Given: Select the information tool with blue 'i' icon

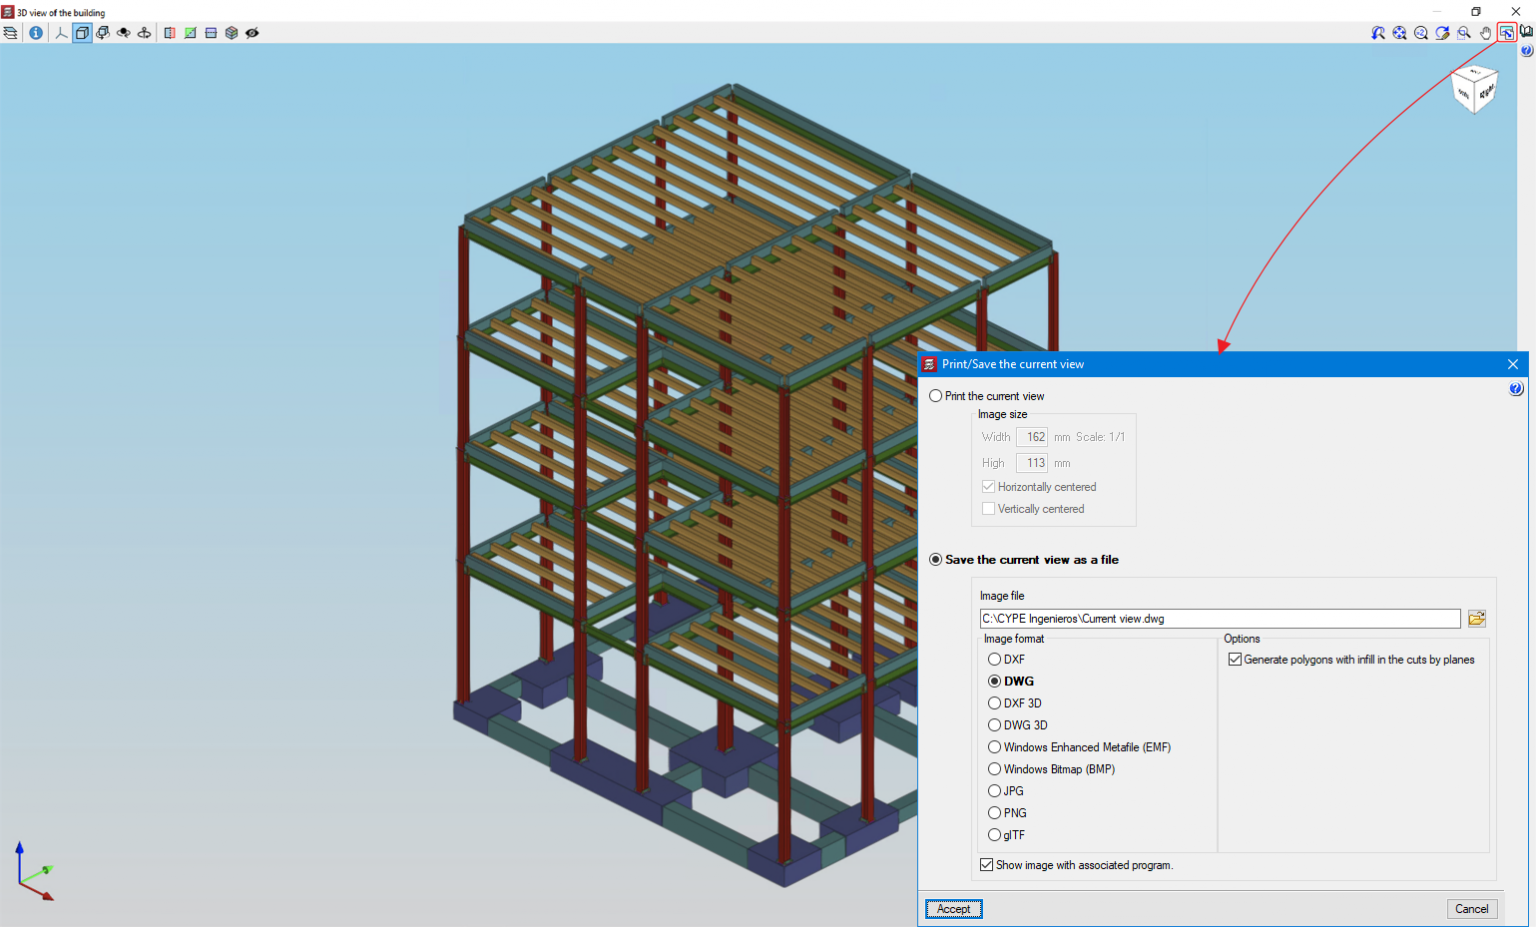Looking at the screenshot, I should pos(36,32).
